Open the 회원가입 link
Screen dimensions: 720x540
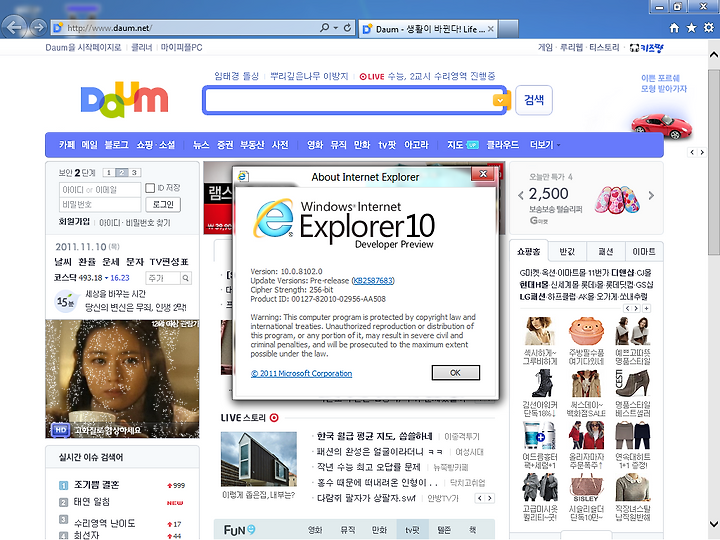74,222
